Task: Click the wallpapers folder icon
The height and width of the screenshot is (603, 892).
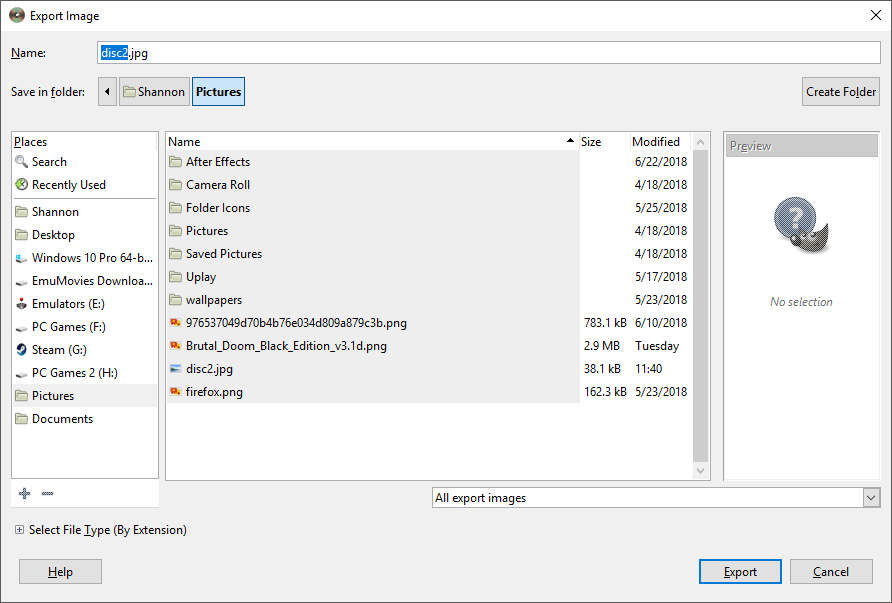Action: pyautogui.click(x=175, y=300)
